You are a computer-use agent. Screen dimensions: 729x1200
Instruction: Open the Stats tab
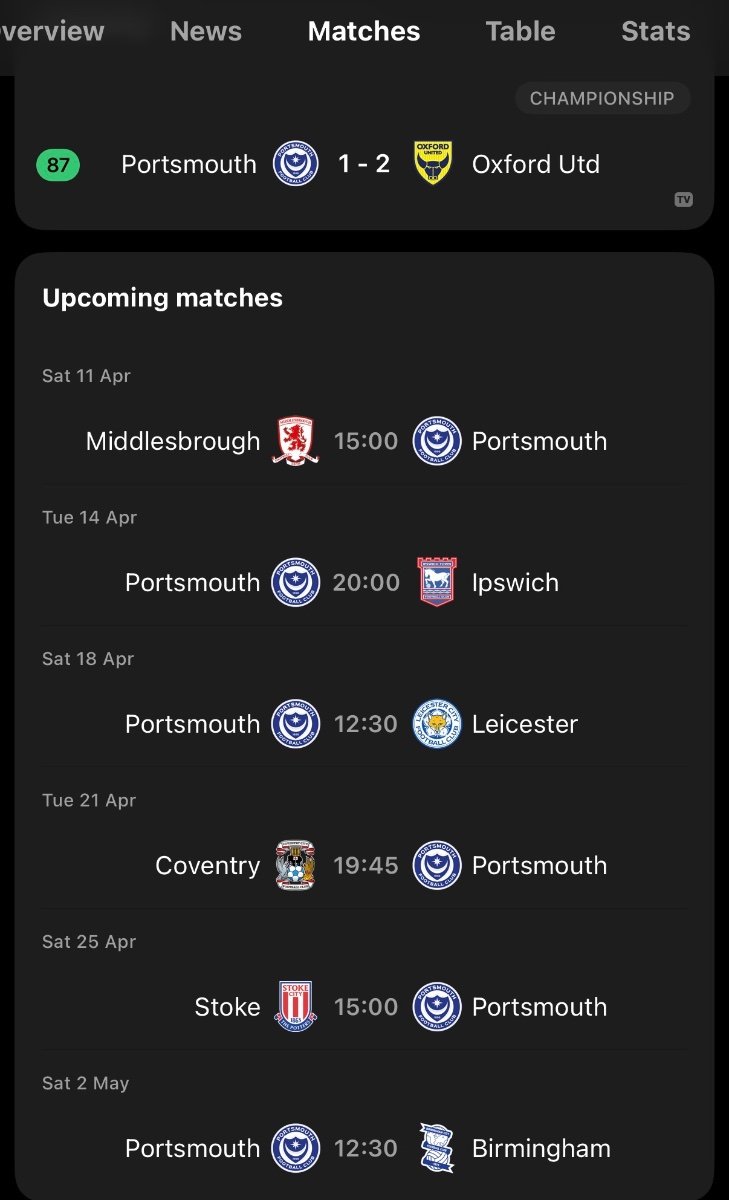655,32
